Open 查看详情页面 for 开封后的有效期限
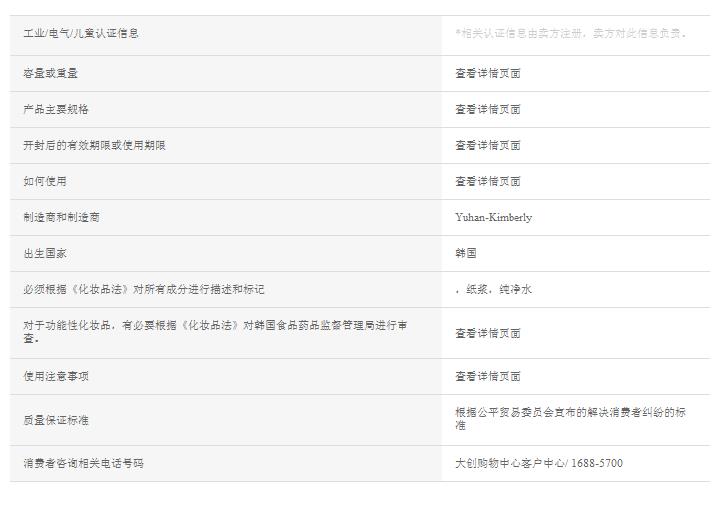The image size is (721, 516). click(488, 146)
